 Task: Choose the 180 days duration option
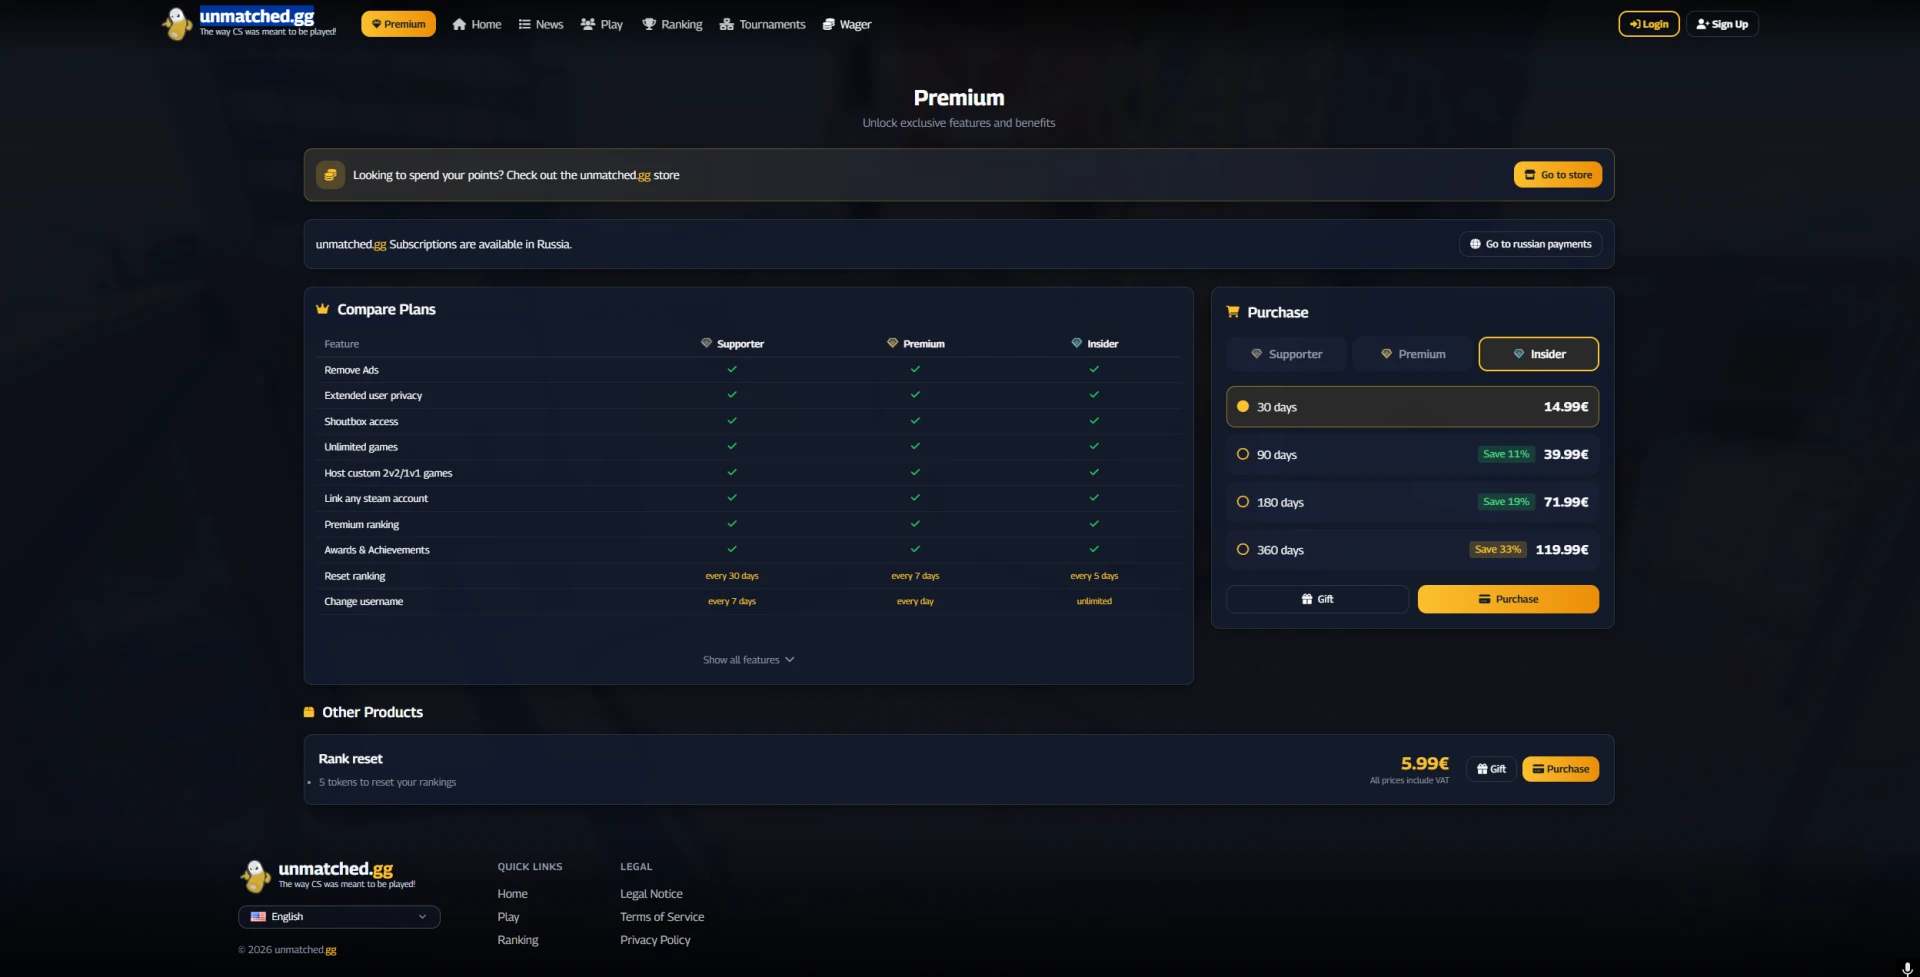[x=1413, y=502]
